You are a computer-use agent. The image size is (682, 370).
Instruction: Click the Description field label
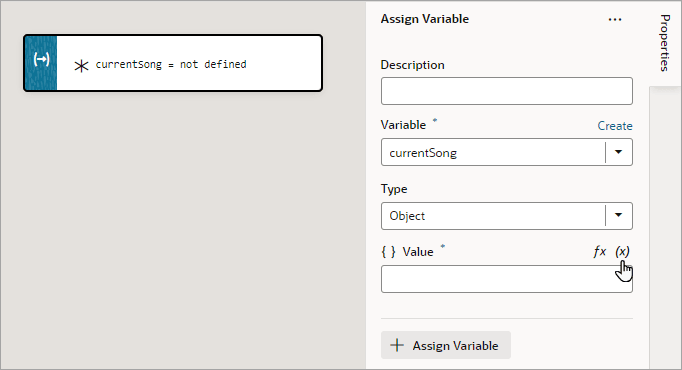coord(412,65)
